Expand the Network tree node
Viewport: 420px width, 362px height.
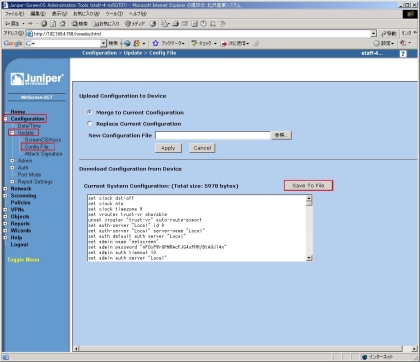[5, 189]
